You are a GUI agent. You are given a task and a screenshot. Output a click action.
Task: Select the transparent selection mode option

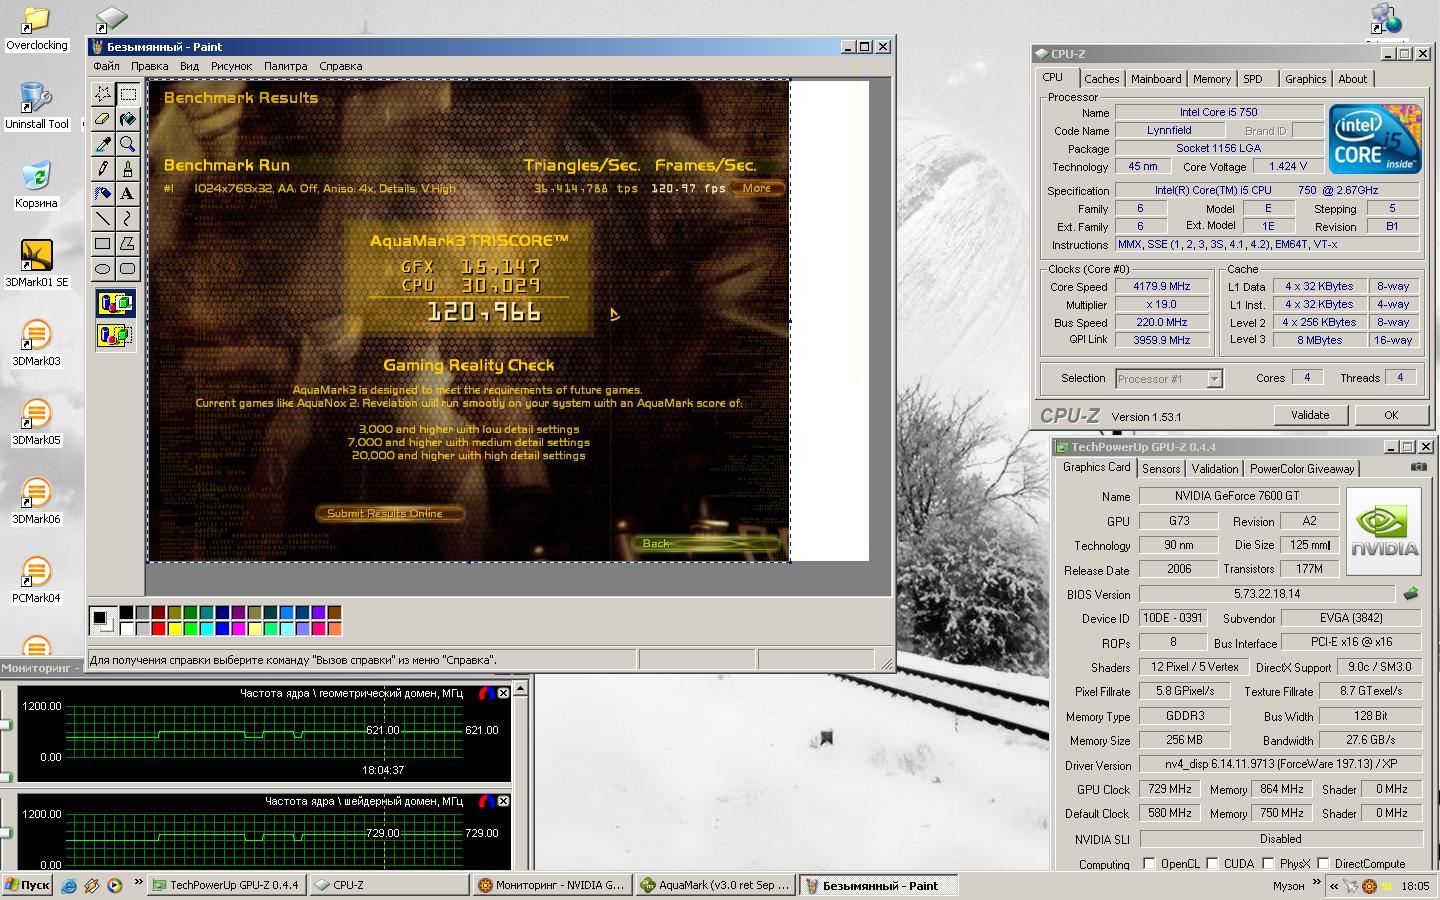click(x=115, y=335)
